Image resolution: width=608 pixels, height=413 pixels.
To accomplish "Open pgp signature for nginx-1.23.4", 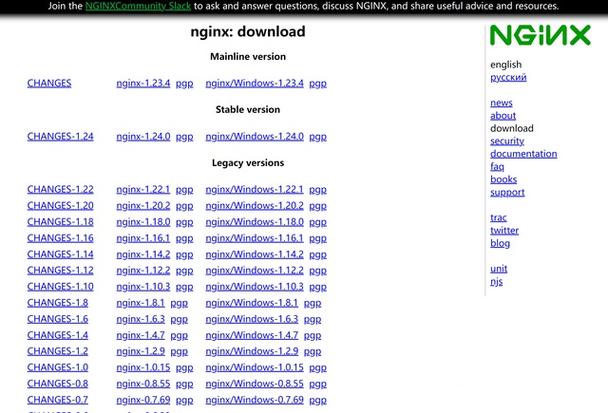I will [x=184, y=83].
